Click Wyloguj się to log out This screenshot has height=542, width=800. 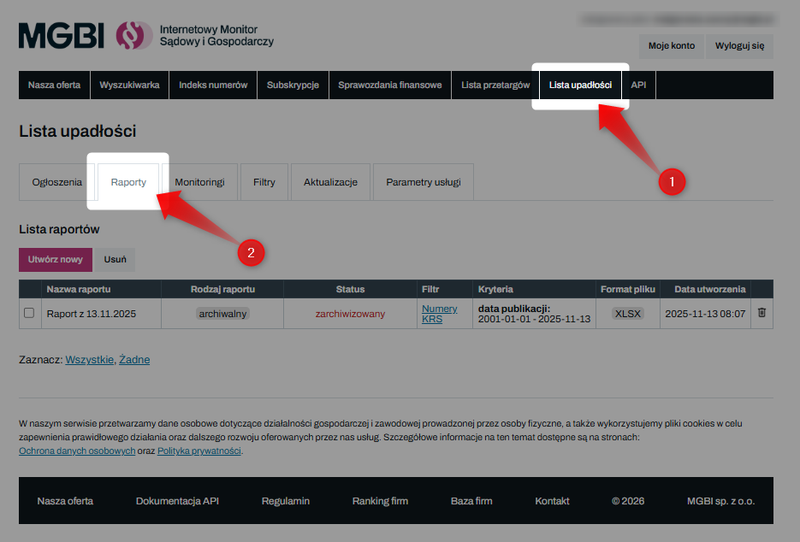pos(740,46)
